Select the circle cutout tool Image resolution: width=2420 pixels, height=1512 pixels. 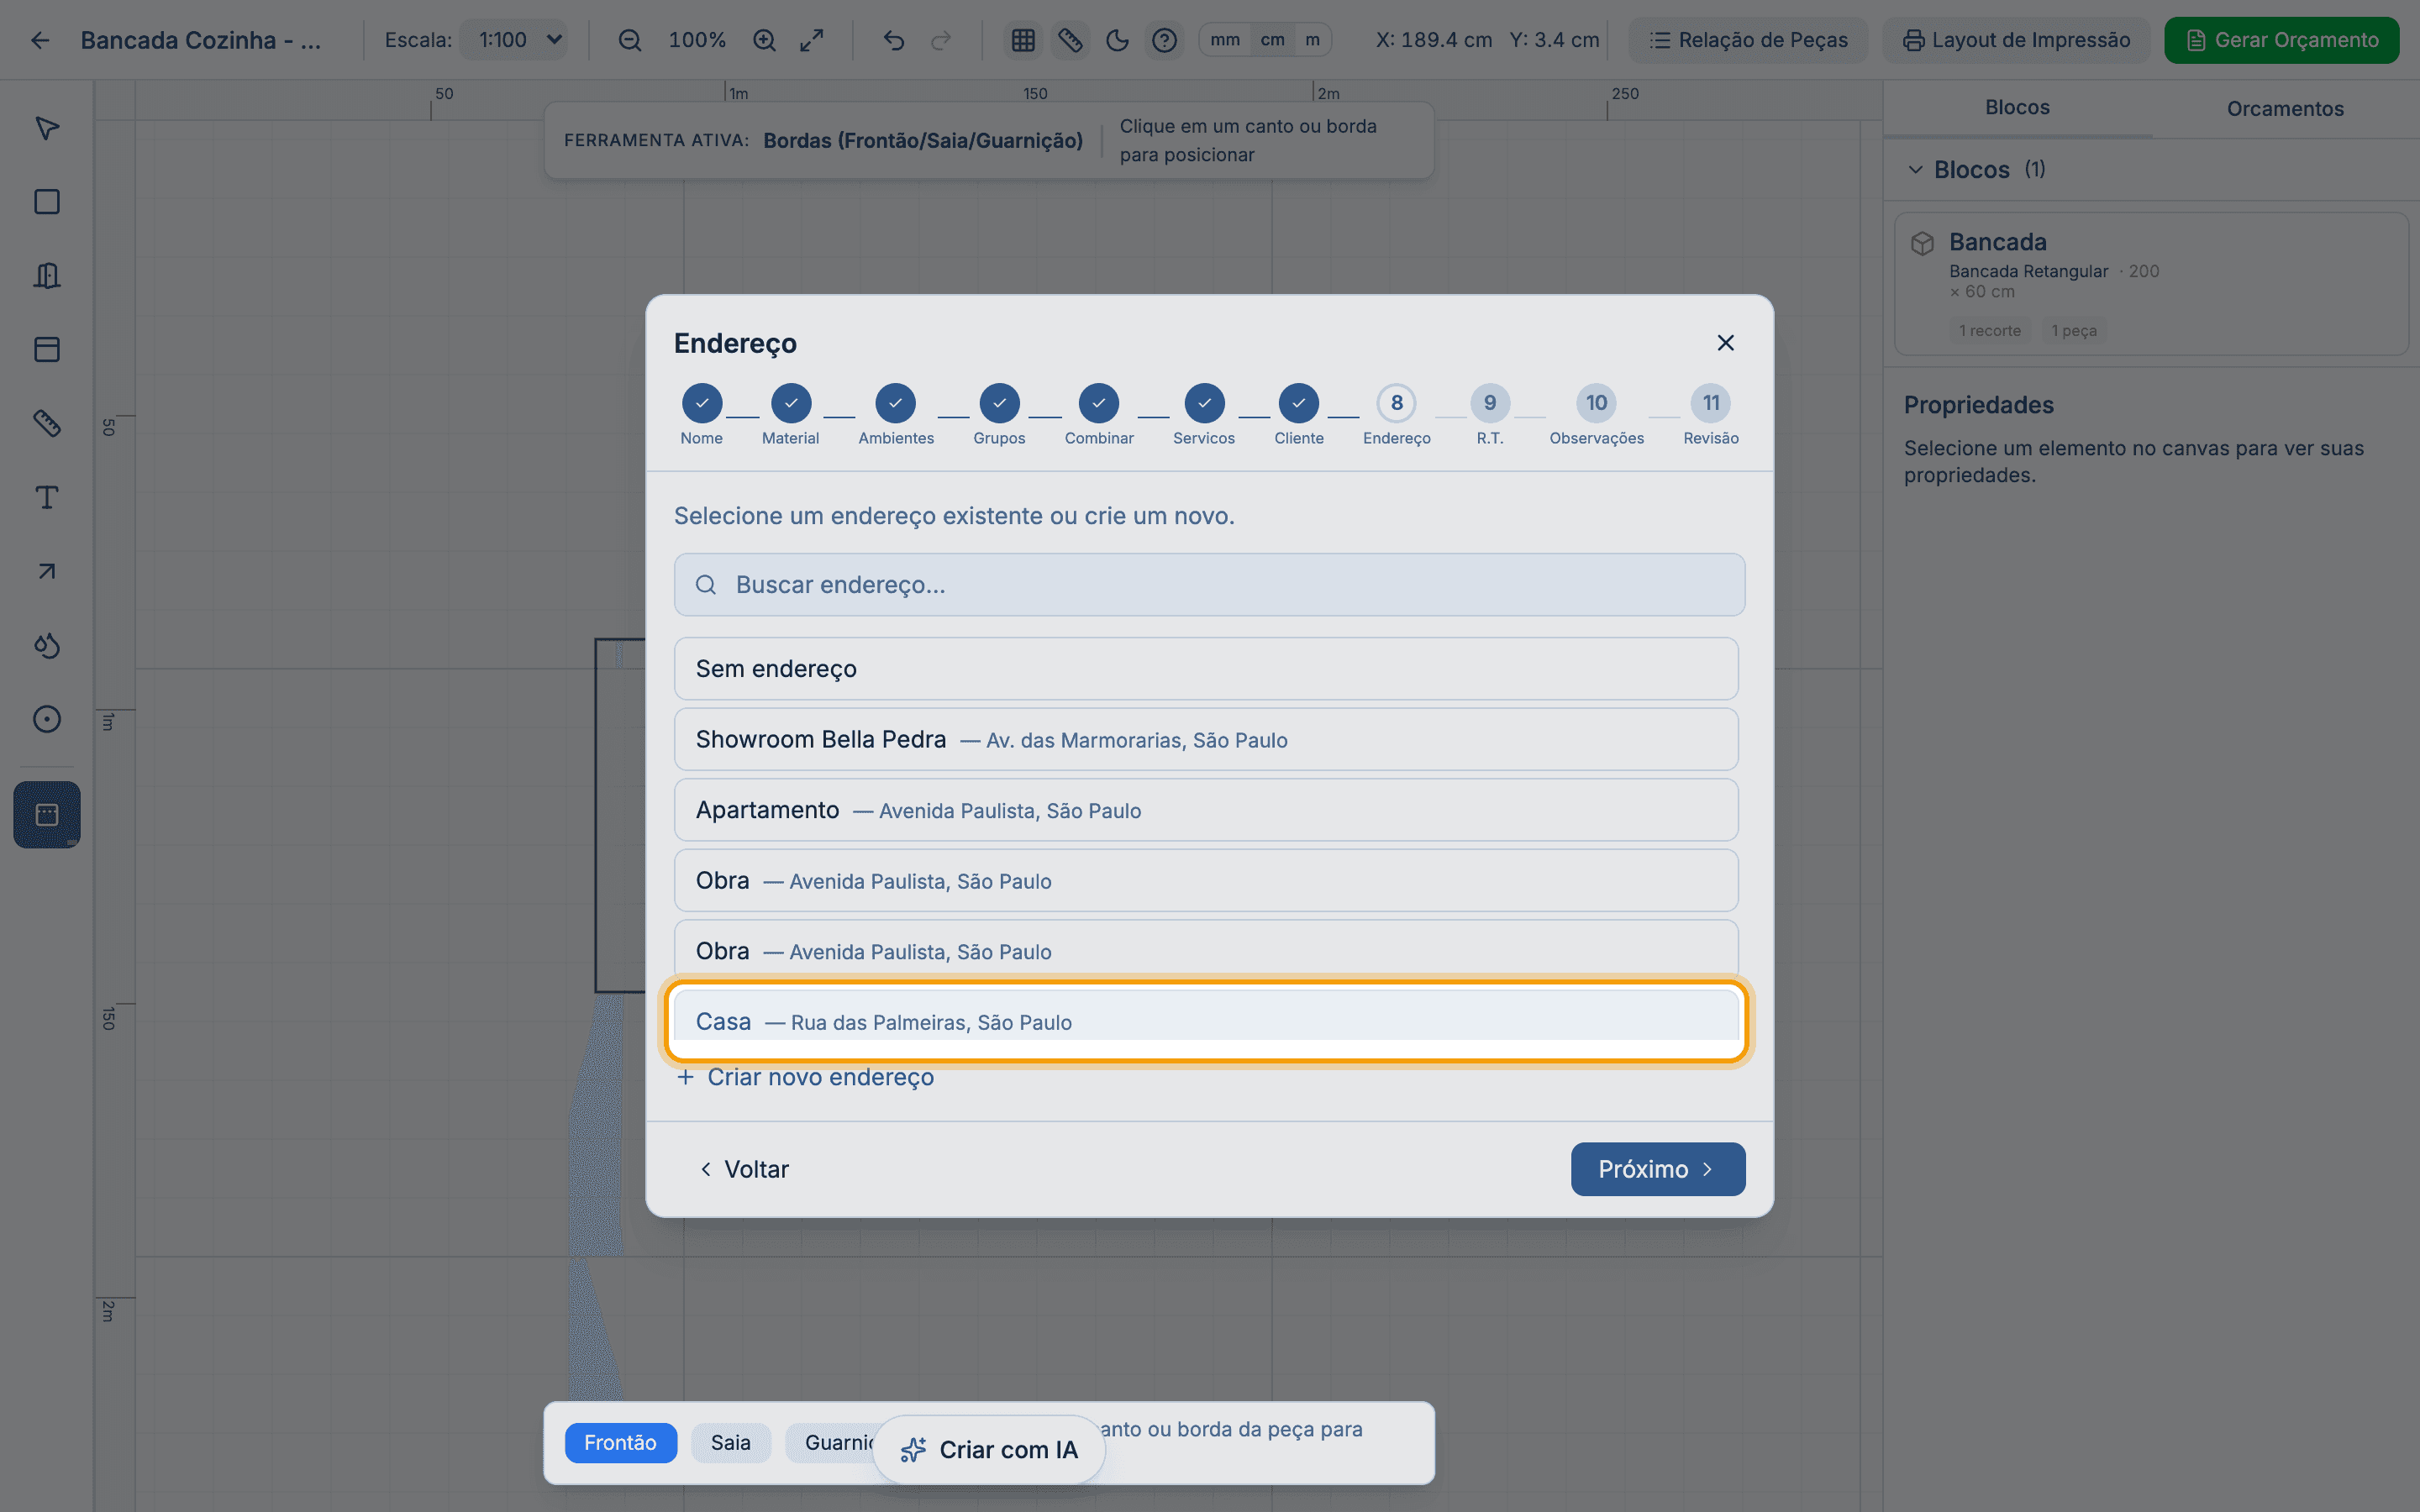point(47,719)
